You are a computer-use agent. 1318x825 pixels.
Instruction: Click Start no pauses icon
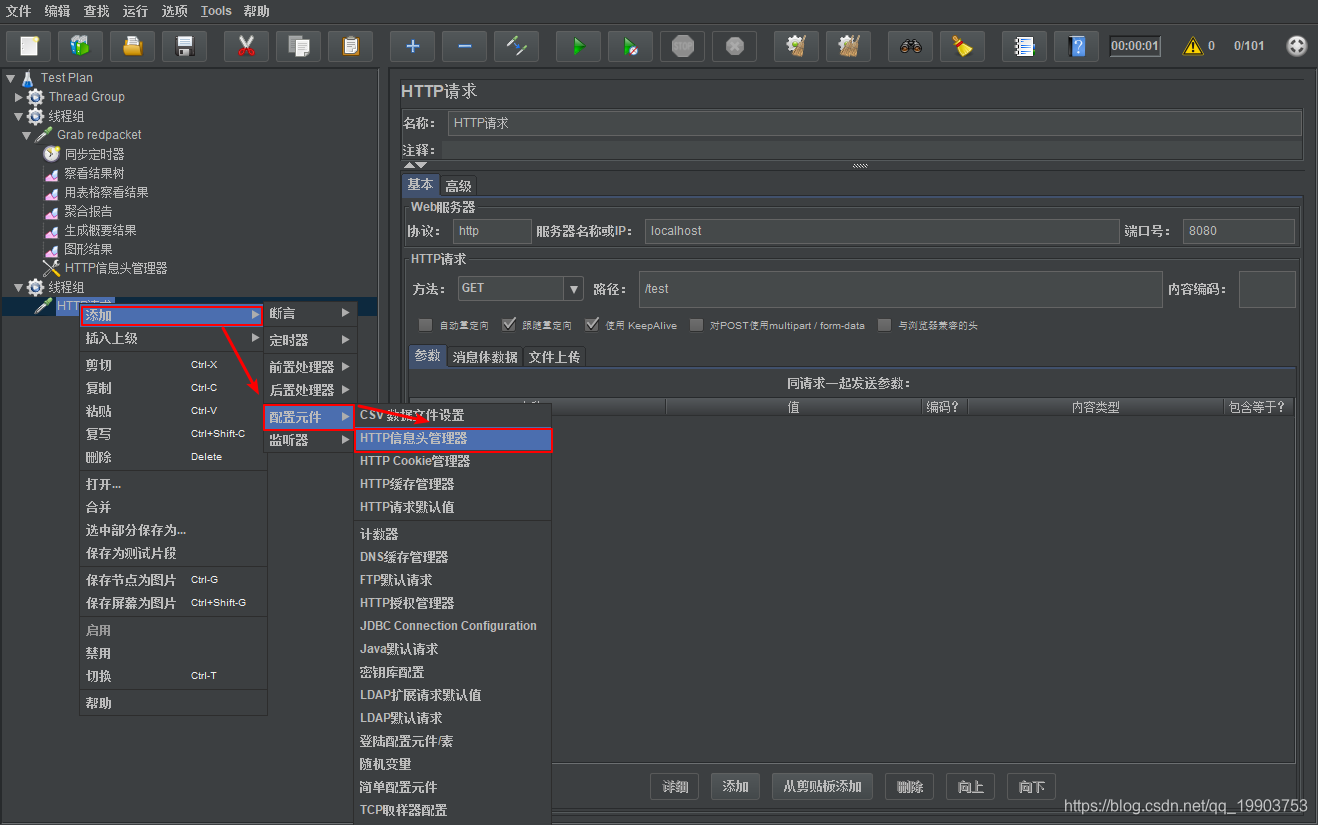[630, 46]
